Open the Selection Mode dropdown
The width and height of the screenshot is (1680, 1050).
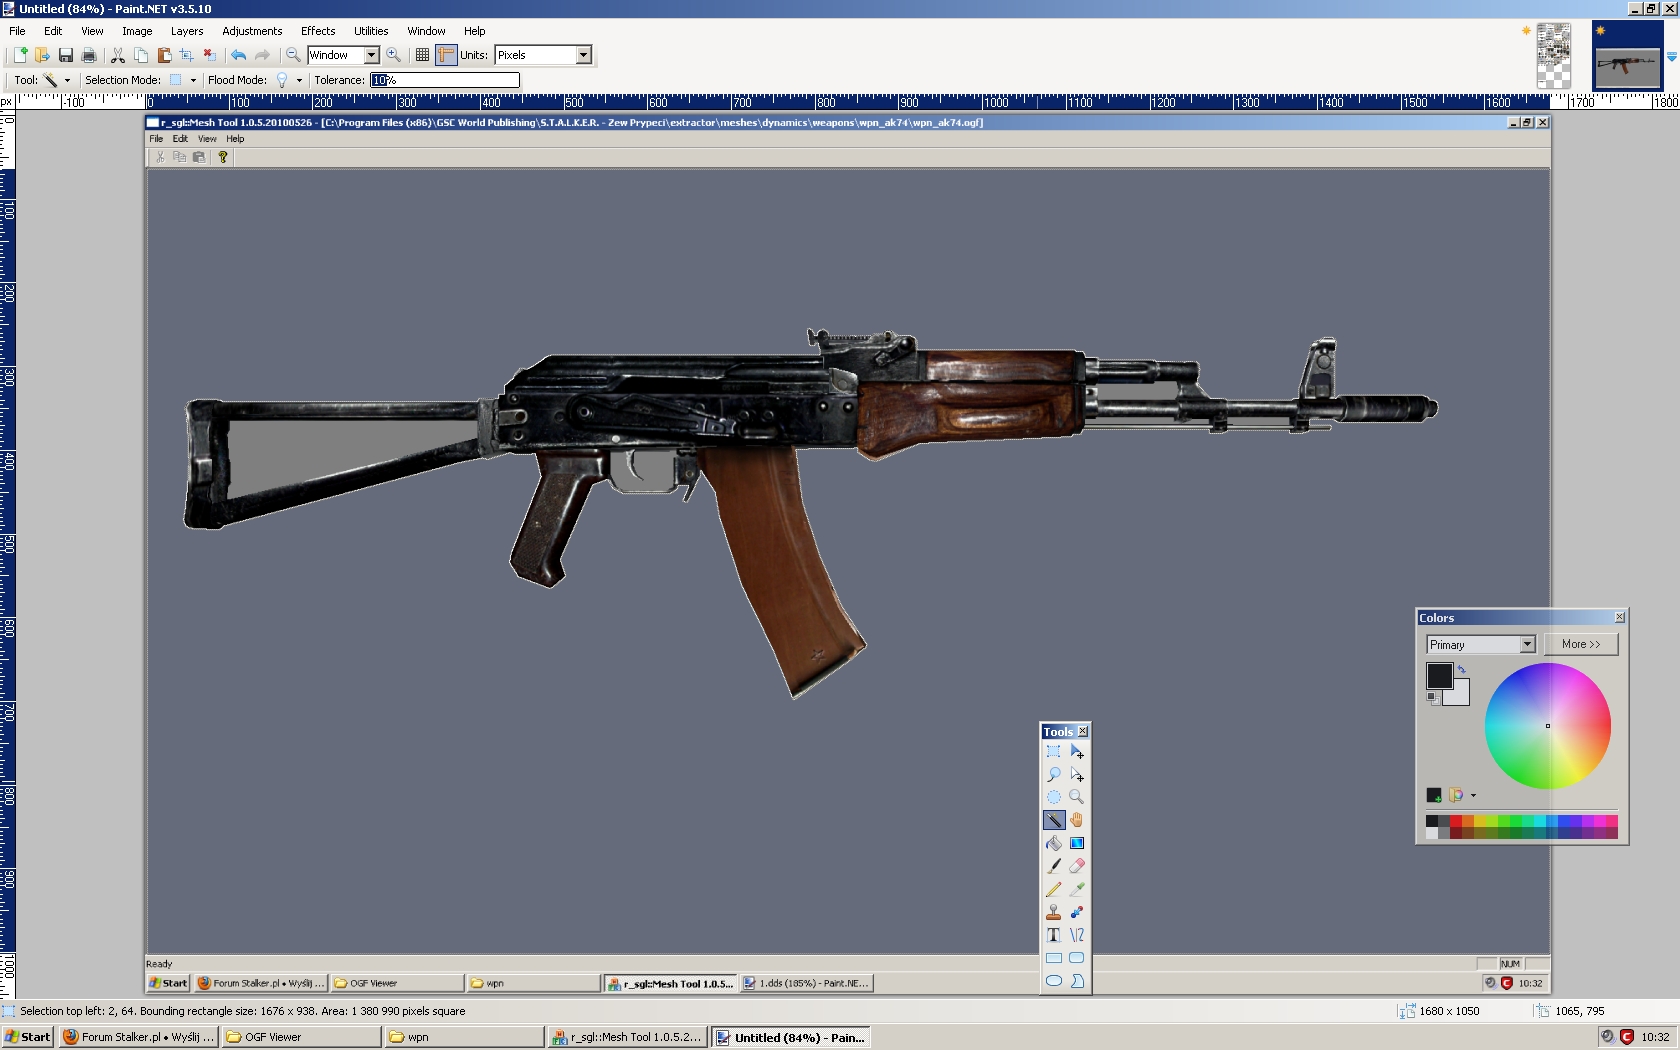[193, 80]
